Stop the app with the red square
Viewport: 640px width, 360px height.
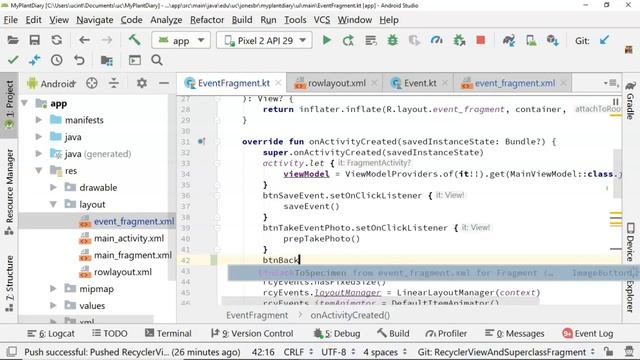pos(480,40)
